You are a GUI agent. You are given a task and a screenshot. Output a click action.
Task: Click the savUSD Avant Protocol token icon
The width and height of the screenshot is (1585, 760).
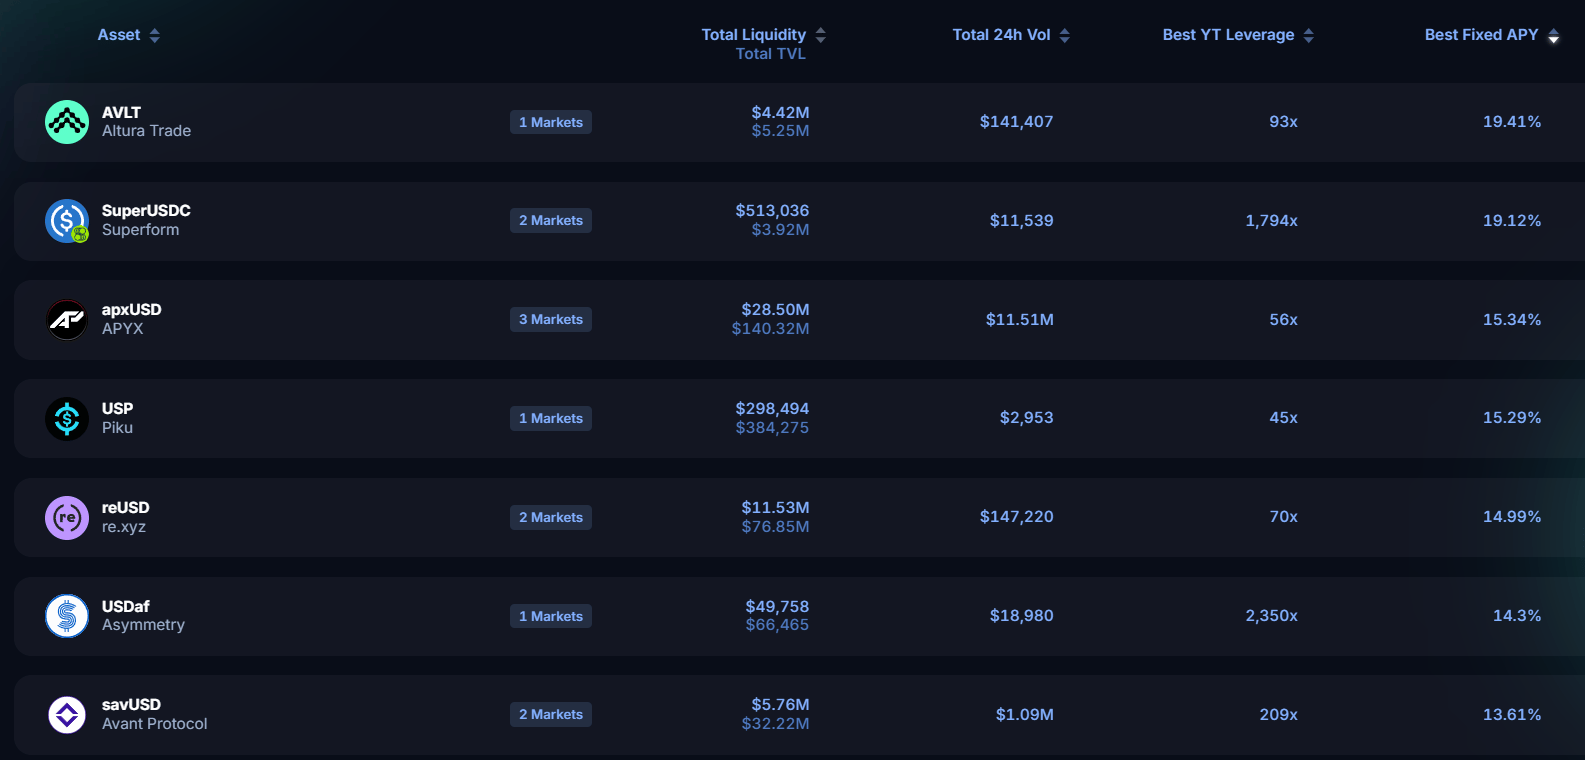67,715
